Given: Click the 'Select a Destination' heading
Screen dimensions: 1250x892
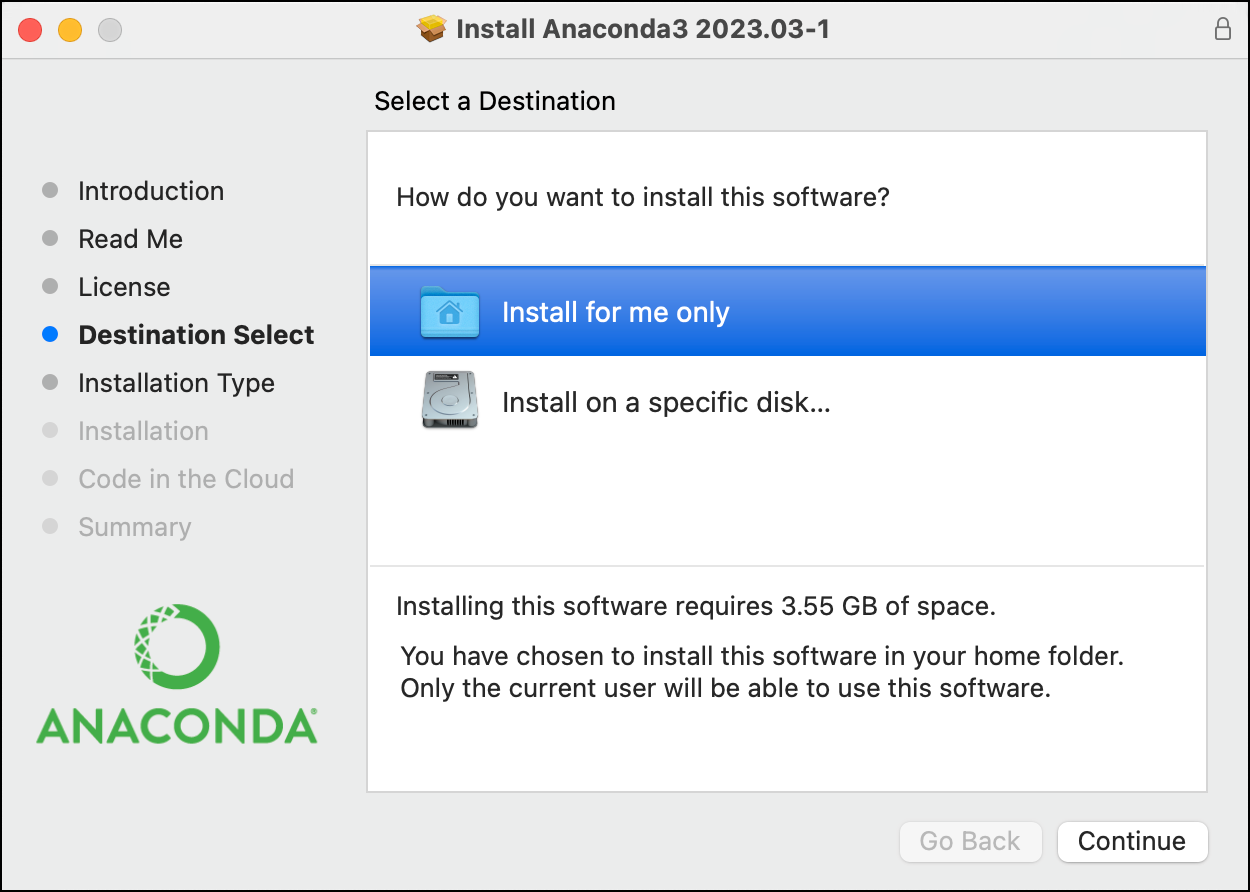Looking at the screenshot, I should (495, 101).
